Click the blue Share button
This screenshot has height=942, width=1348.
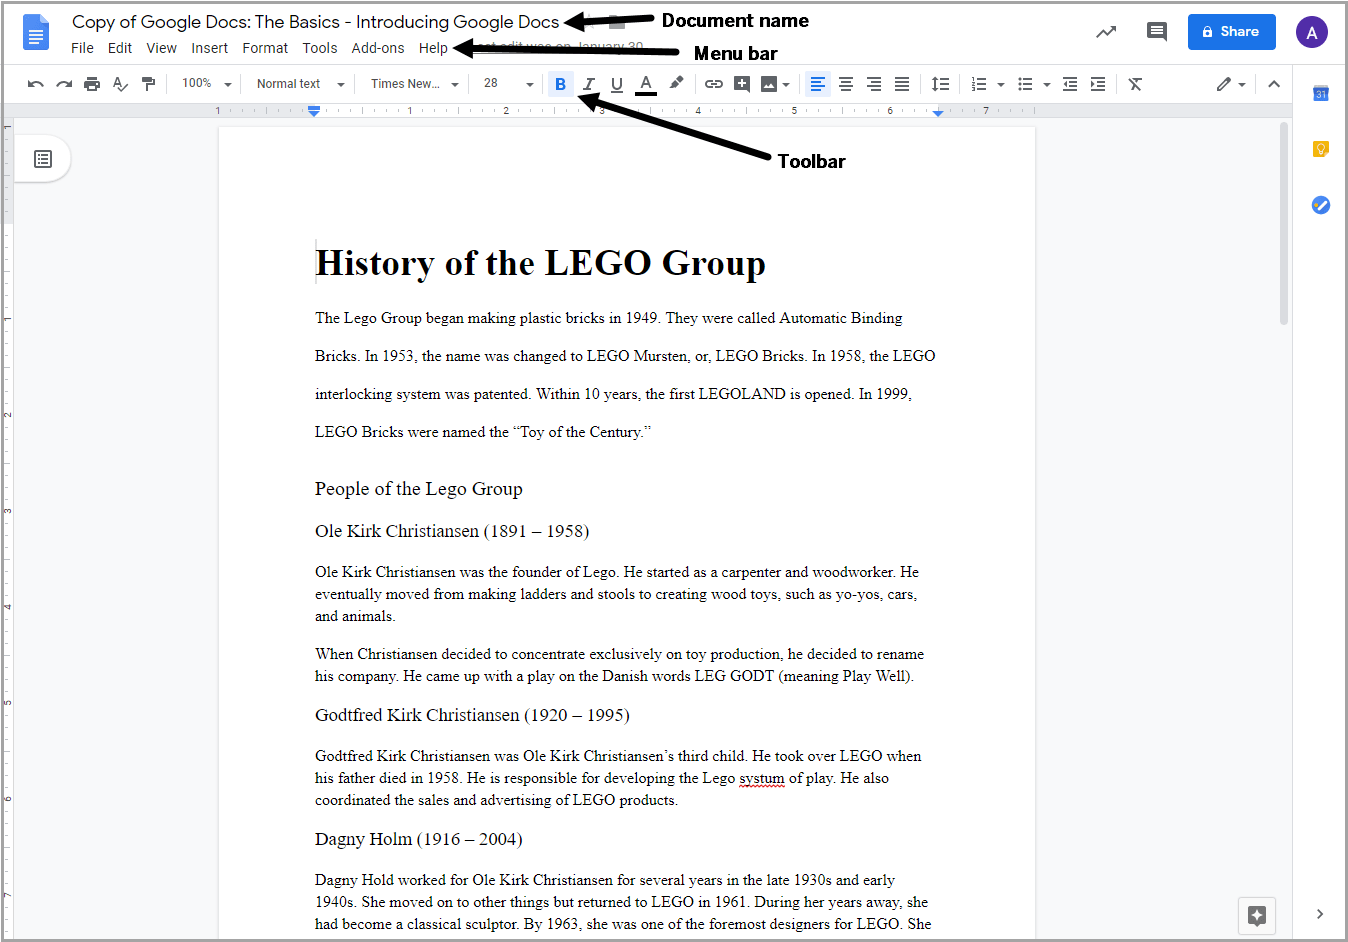tap(1231, 32)
